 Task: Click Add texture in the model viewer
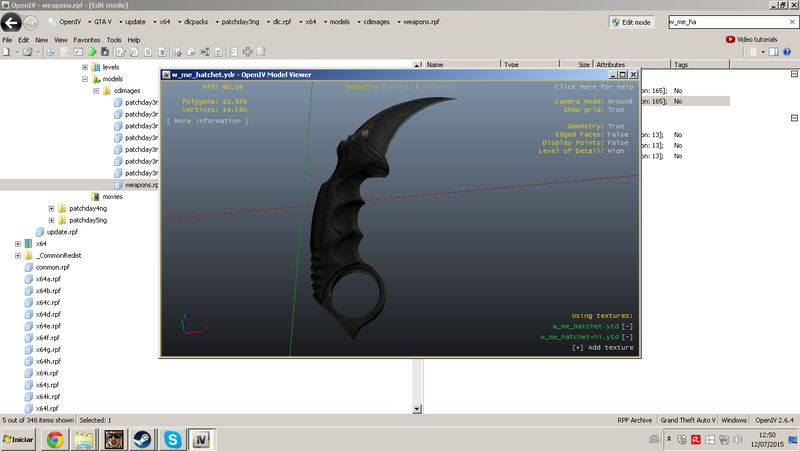coord(603,347)
